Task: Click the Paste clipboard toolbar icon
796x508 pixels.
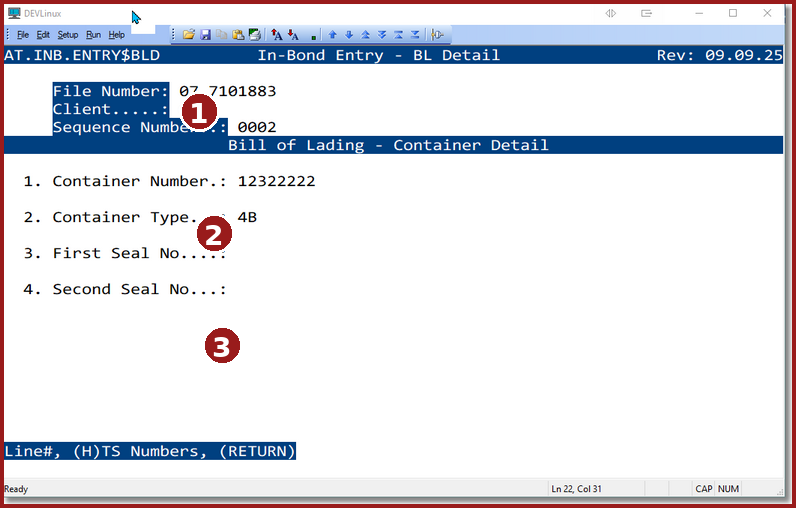Action: [x=238, y=34]
